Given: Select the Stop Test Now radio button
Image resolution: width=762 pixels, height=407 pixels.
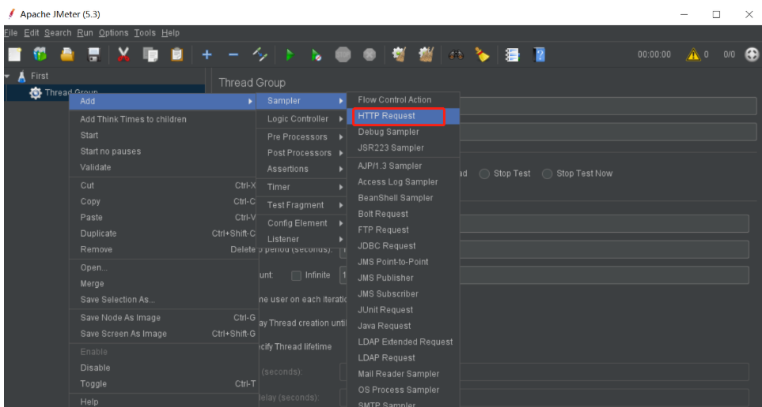Looking at the screenshot, I should point(547,174).
